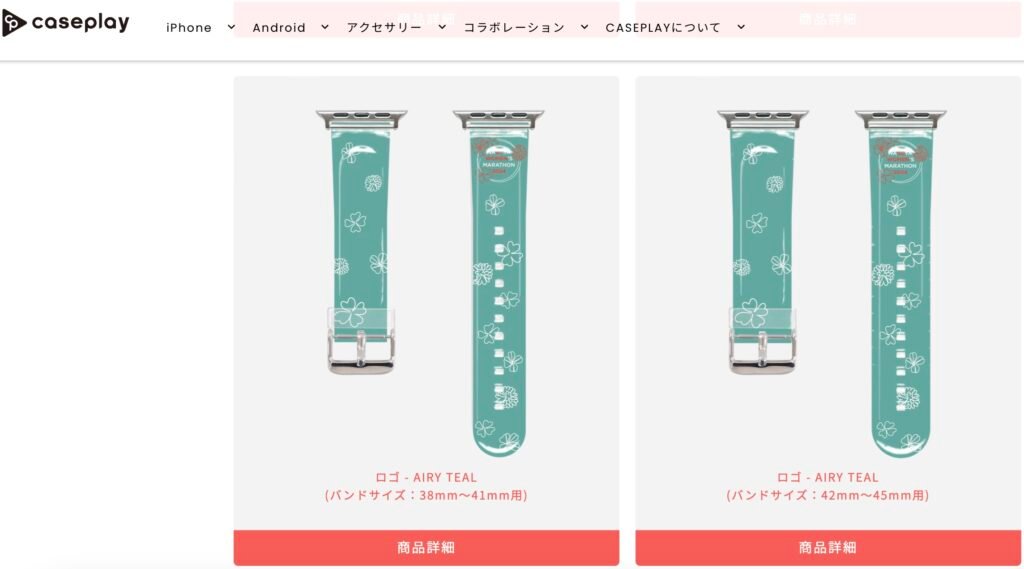Open the CASEPLAYについて menu
The image size is (1024, 569).
tap(663, 27)
